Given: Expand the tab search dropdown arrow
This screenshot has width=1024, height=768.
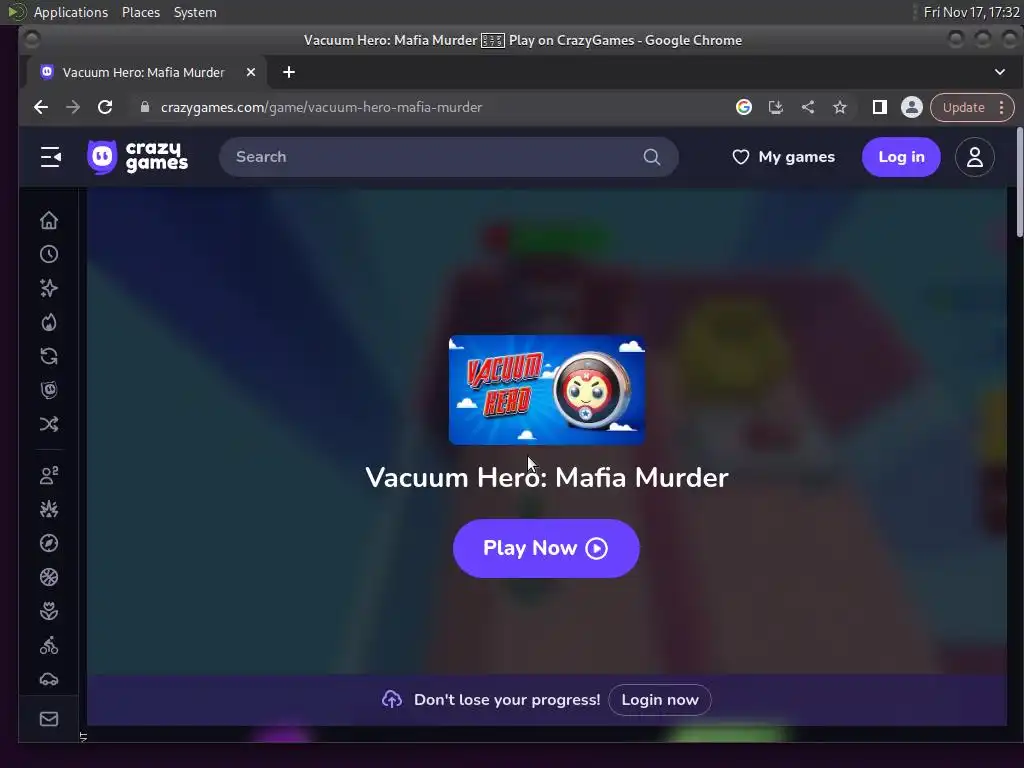Looking at the screenshot, I should (1000, 72).
